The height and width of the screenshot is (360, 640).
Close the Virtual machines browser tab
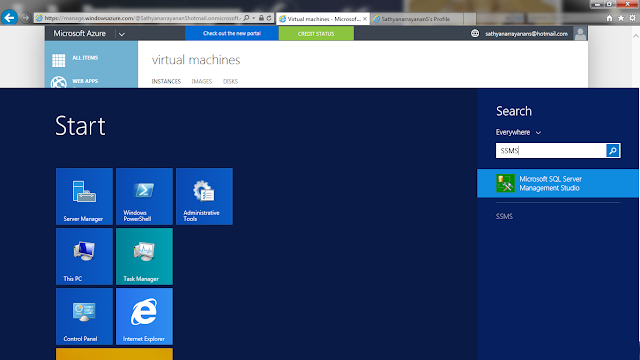pyautogui.click(x=365, y=19)
